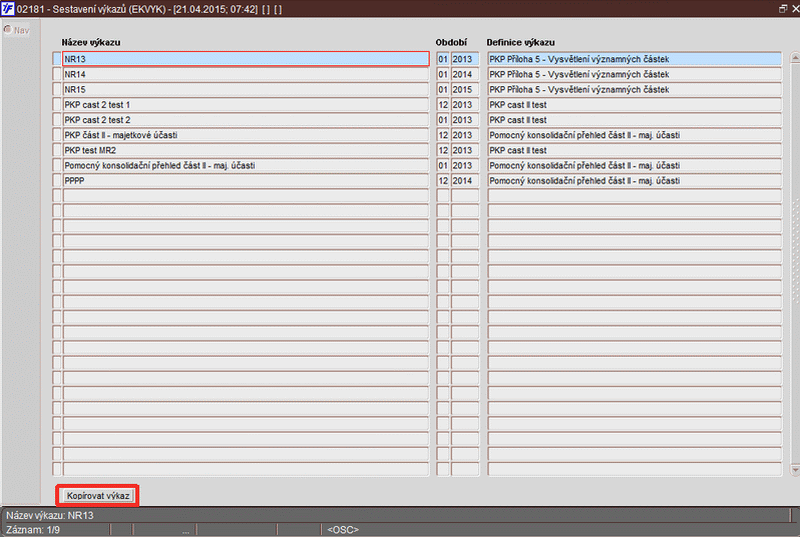Screen dimensions: 800x537
Task: Click the scrollbar down arrow
Action: tap(795, 470)
